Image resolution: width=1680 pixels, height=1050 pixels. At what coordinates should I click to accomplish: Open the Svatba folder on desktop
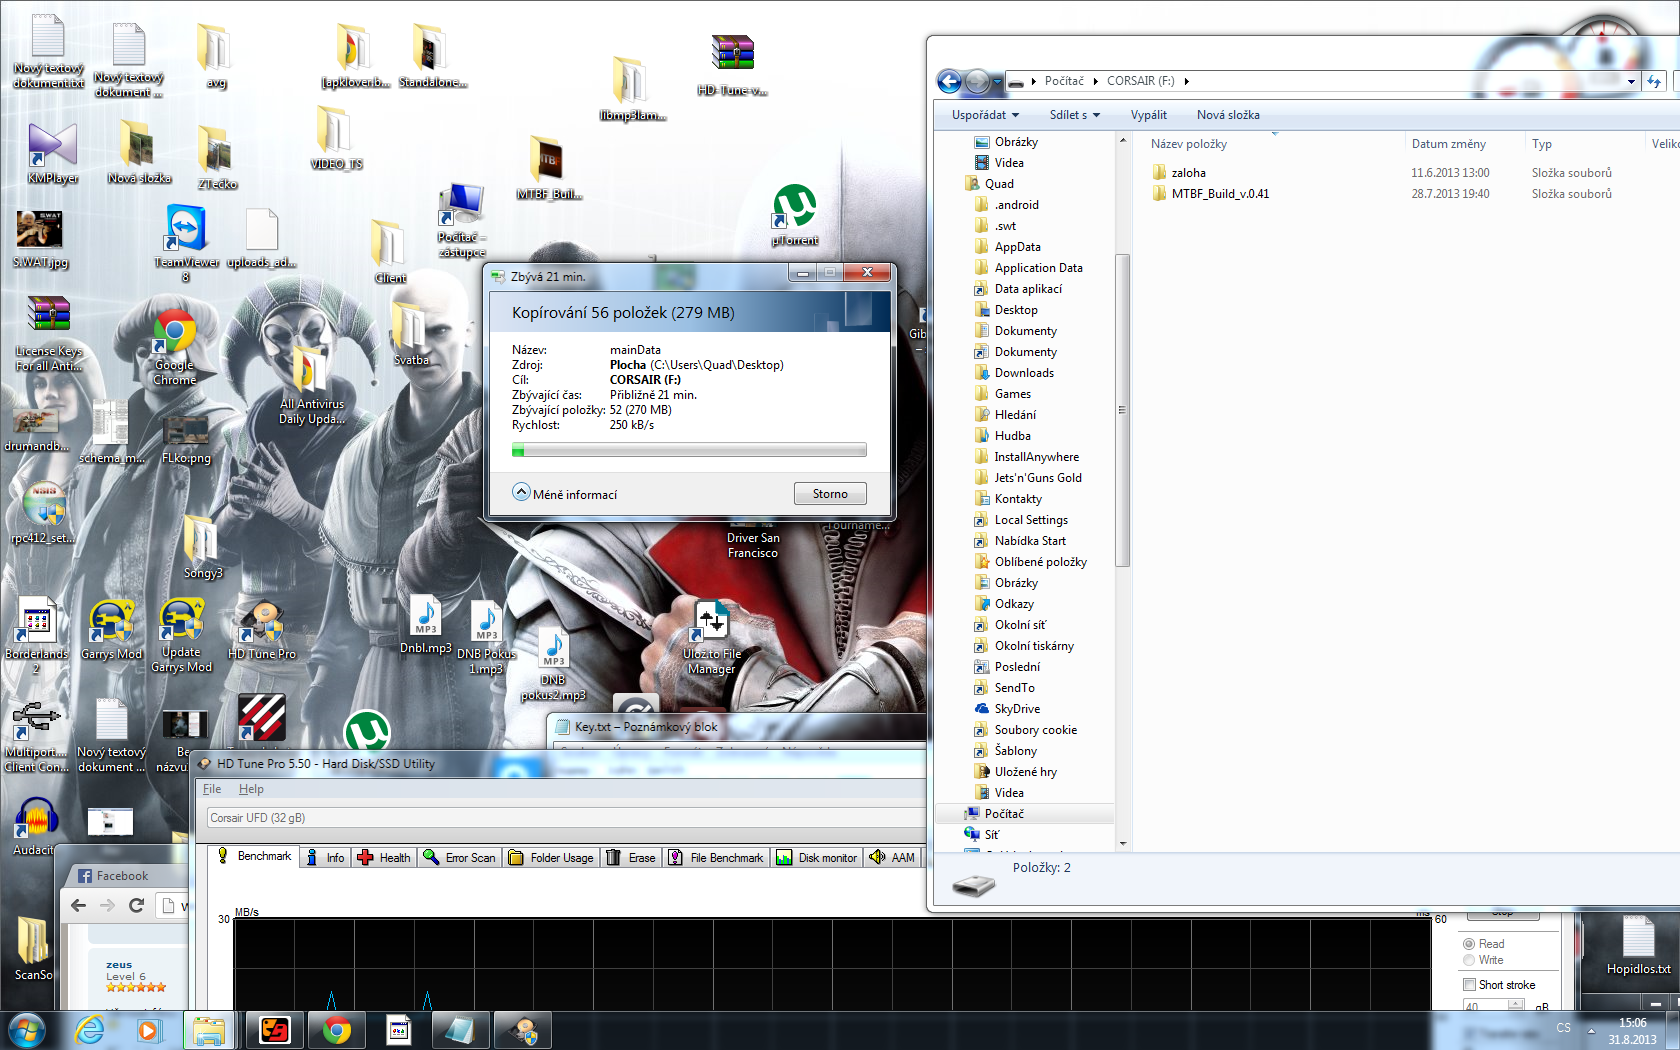tap(411, 333)
